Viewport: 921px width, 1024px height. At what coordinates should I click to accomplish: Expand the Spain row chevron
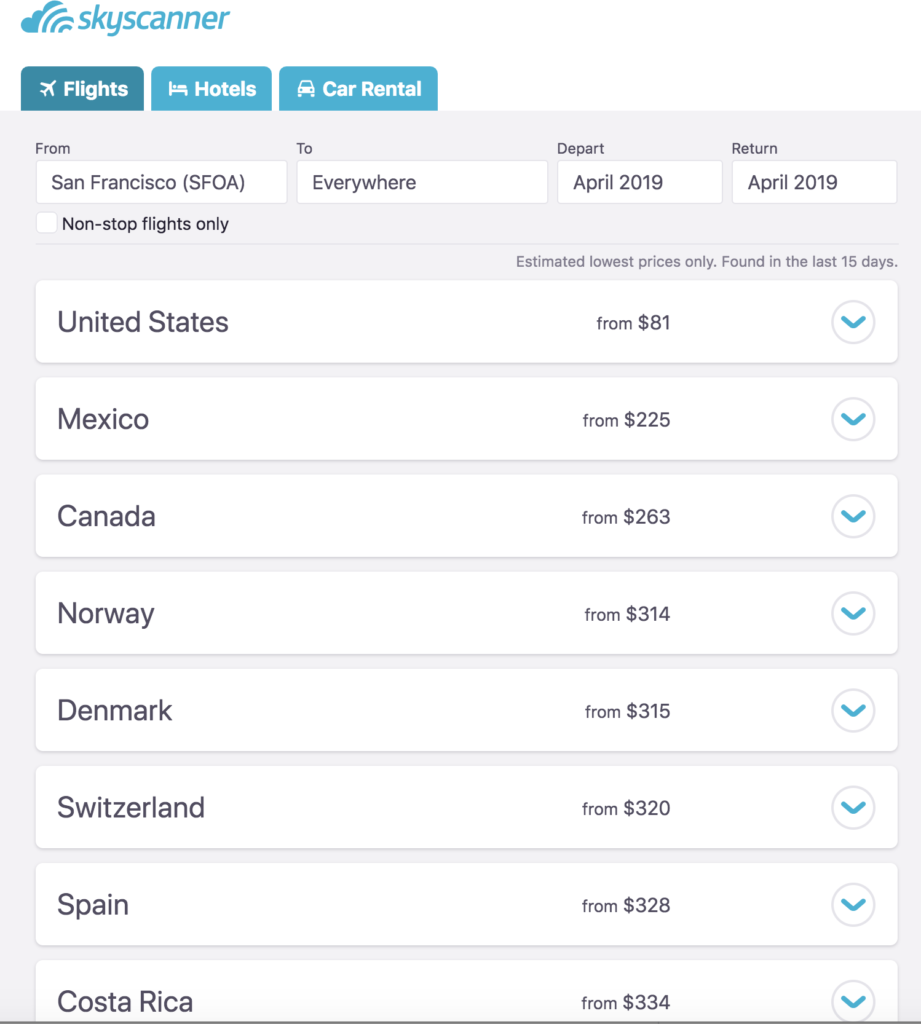[853, 904]
